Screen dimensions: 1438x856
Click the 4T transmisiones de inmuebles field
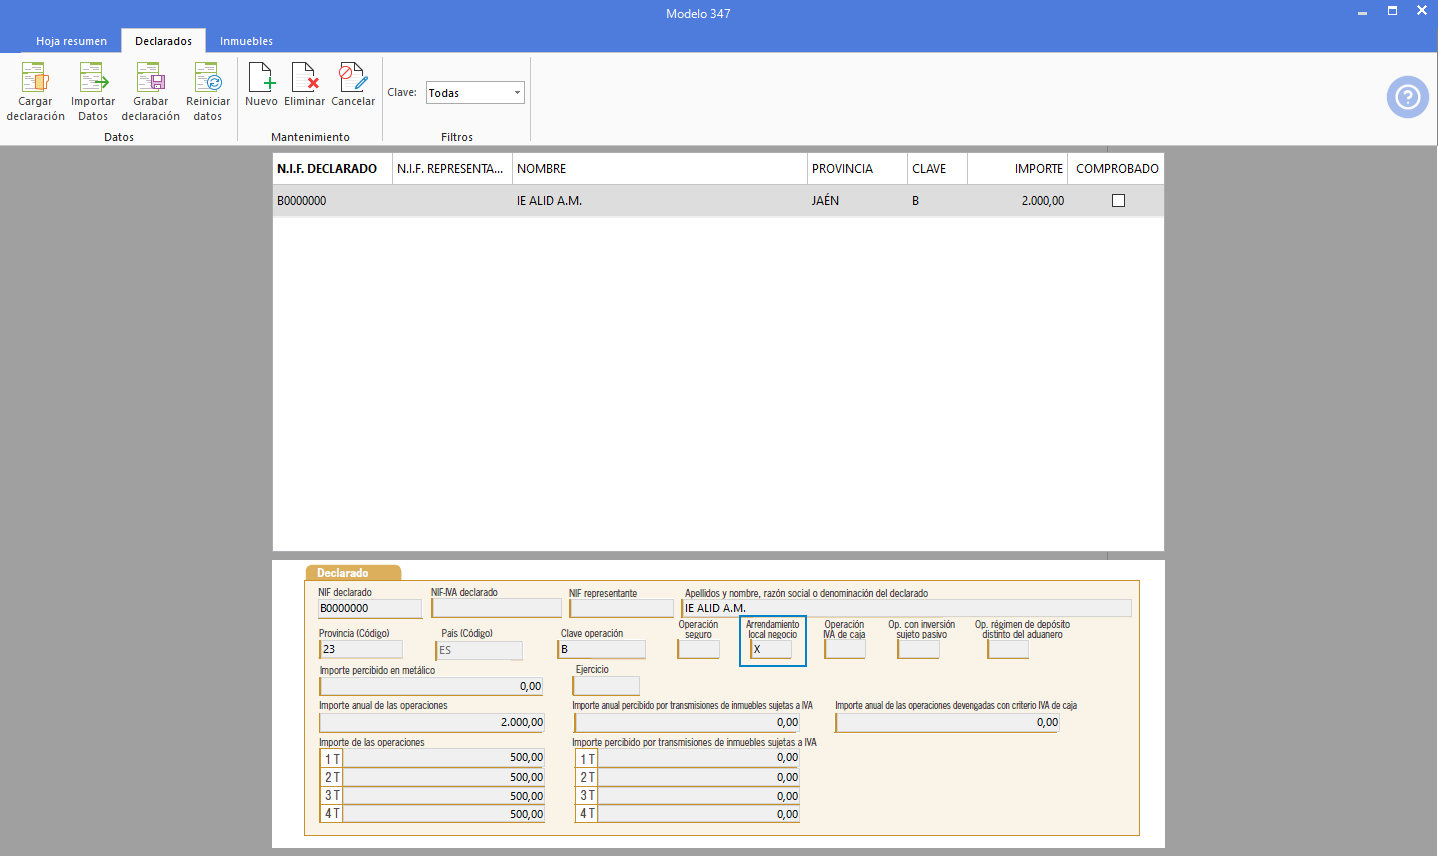pos(698,814)
